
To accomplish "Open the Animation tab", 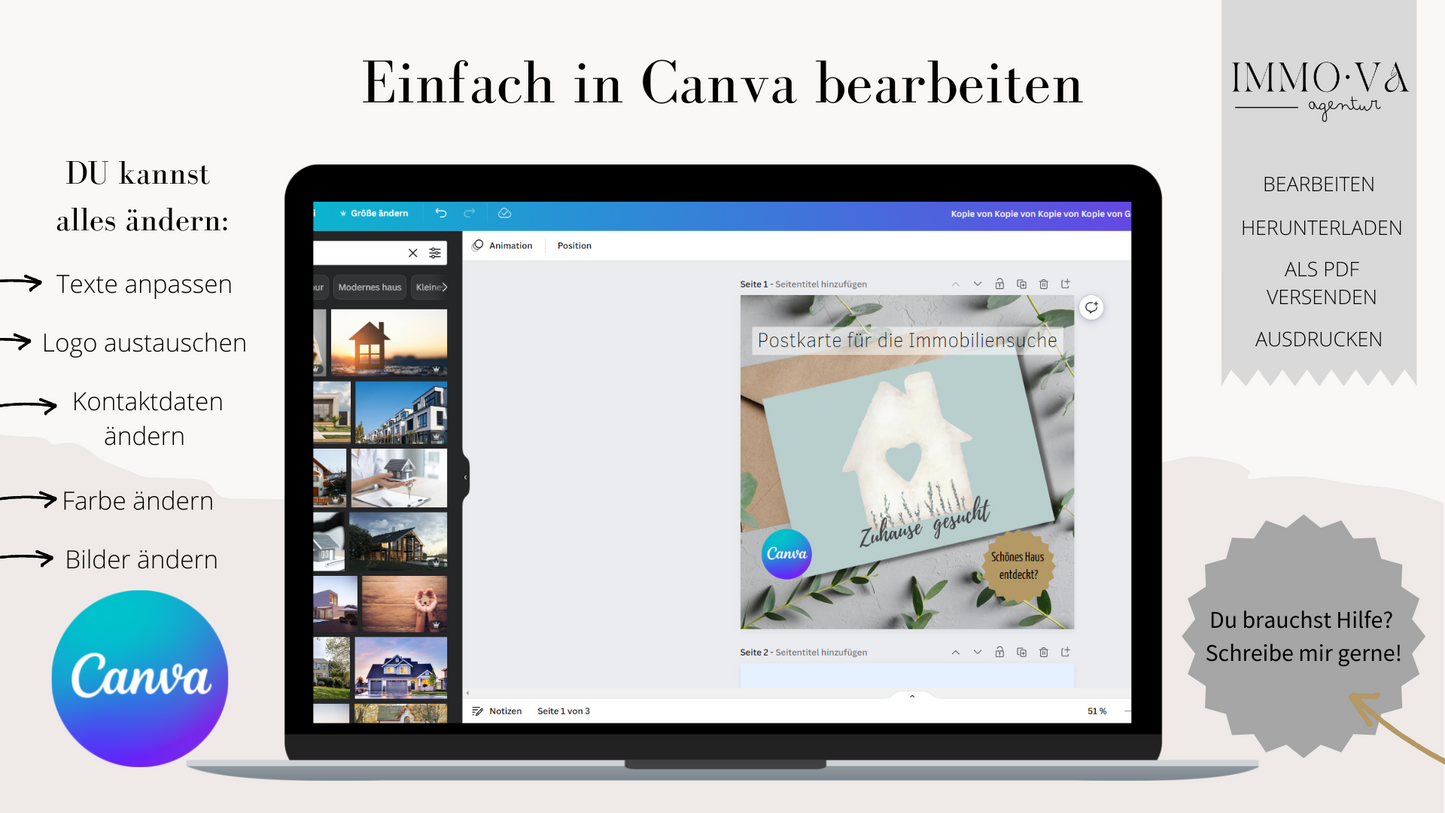I will click(503, 245).
